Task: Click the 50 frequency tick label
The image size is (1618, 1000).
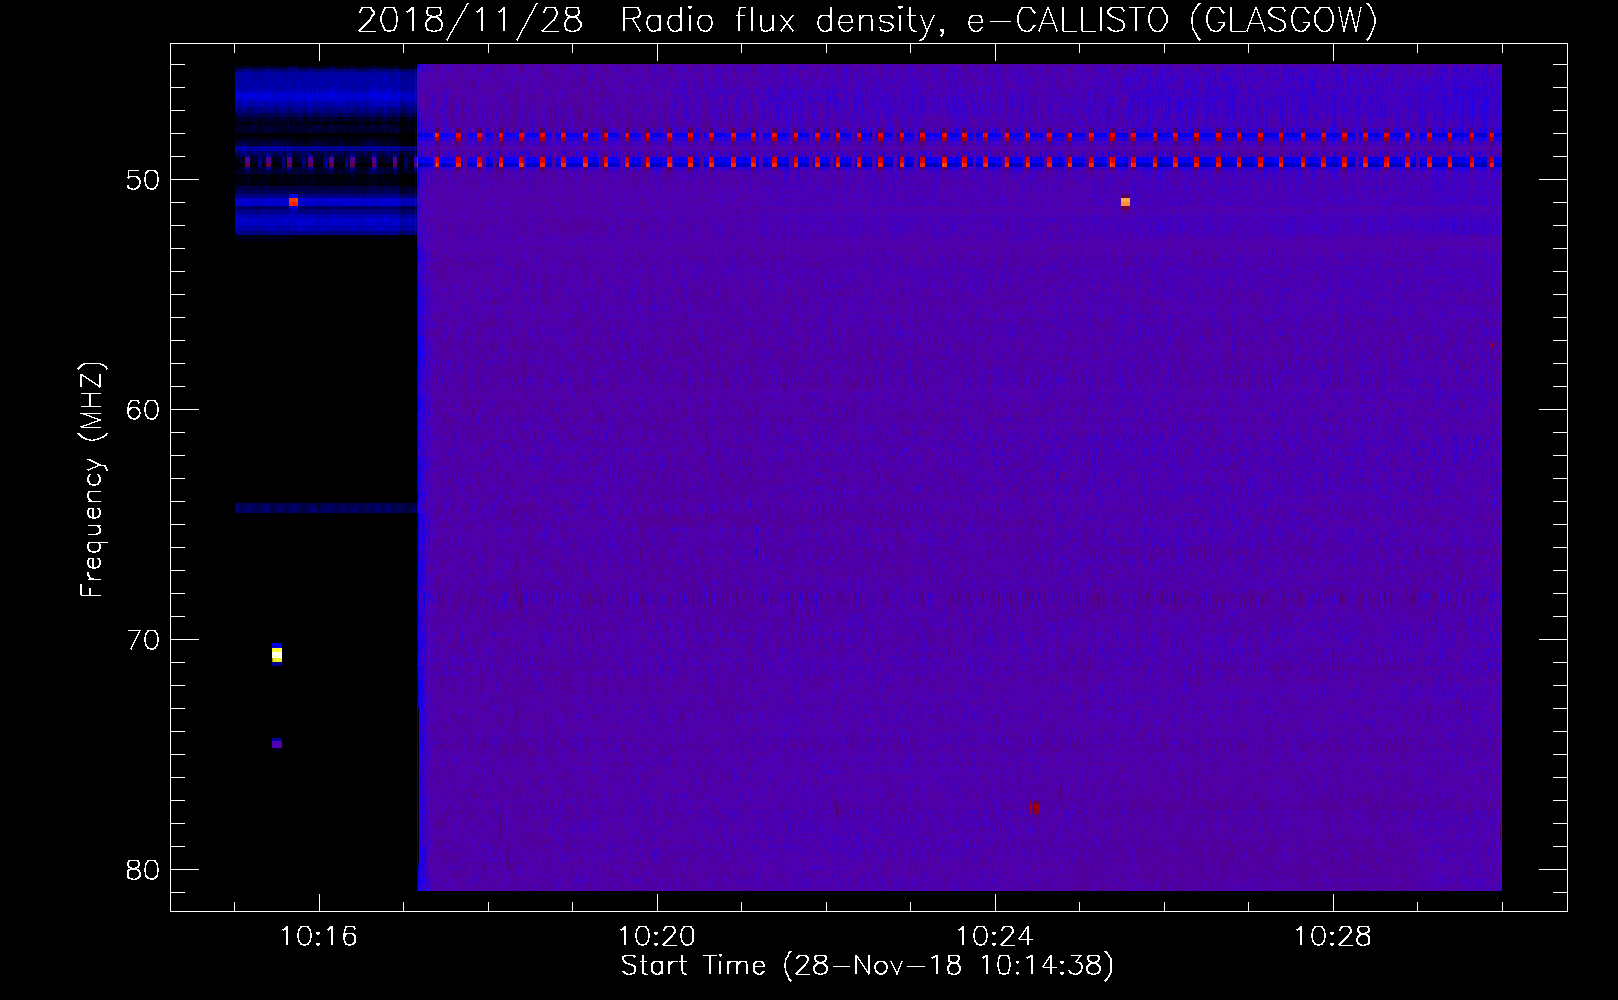Action: point(143,181)
